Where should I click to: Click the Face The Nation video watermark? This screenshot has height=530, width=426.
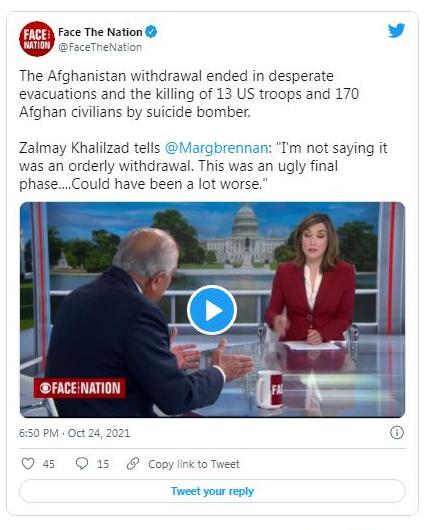pos(80,388)
